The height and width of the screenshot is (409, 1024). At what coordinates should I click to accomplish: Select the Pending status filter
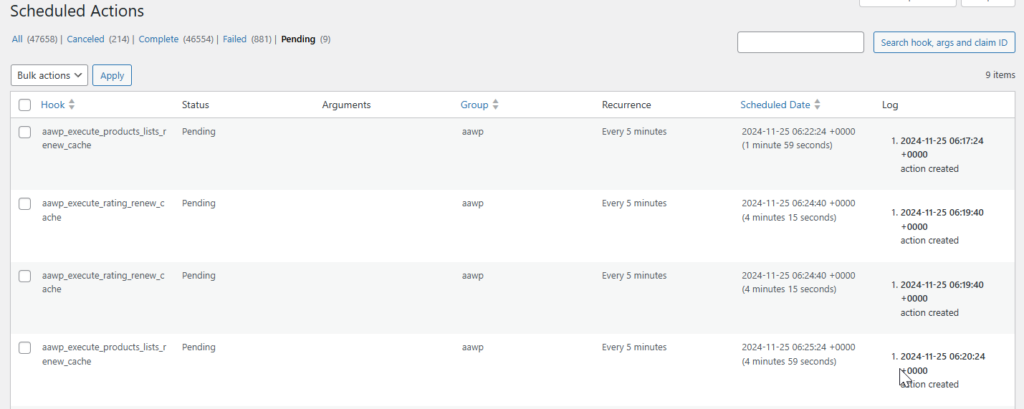click(x=298, y=39)
